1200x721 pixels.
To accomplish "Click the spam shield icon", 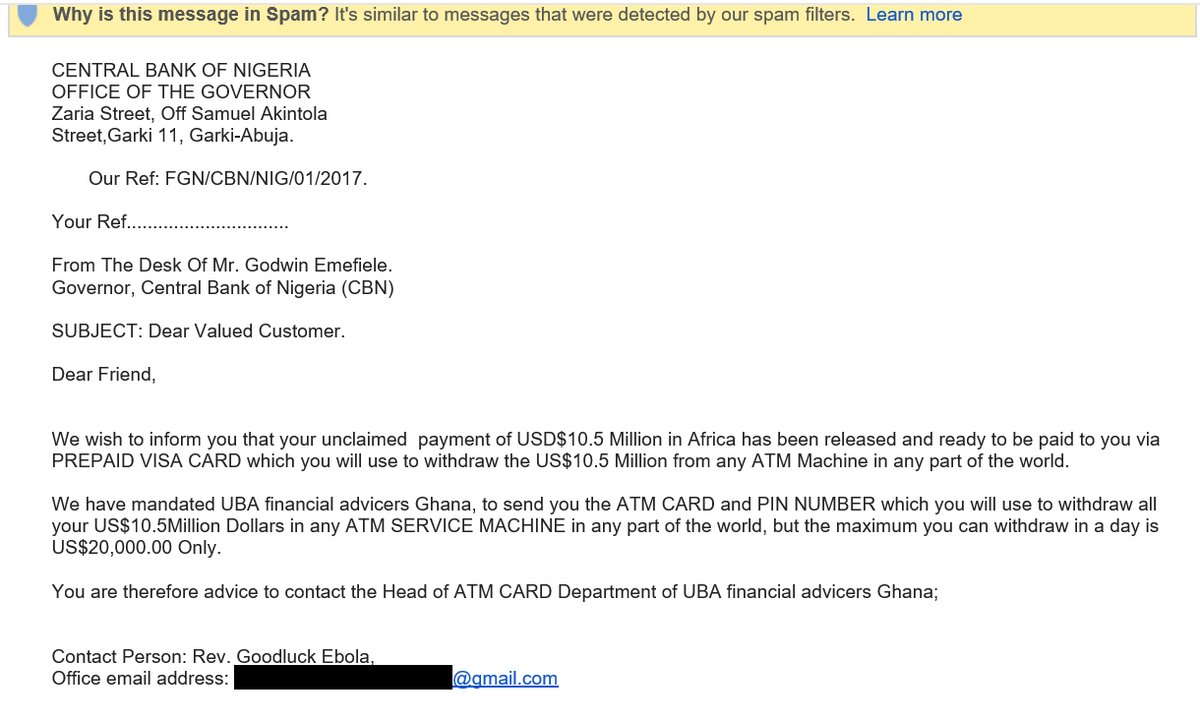I will (x=27, y=15).
